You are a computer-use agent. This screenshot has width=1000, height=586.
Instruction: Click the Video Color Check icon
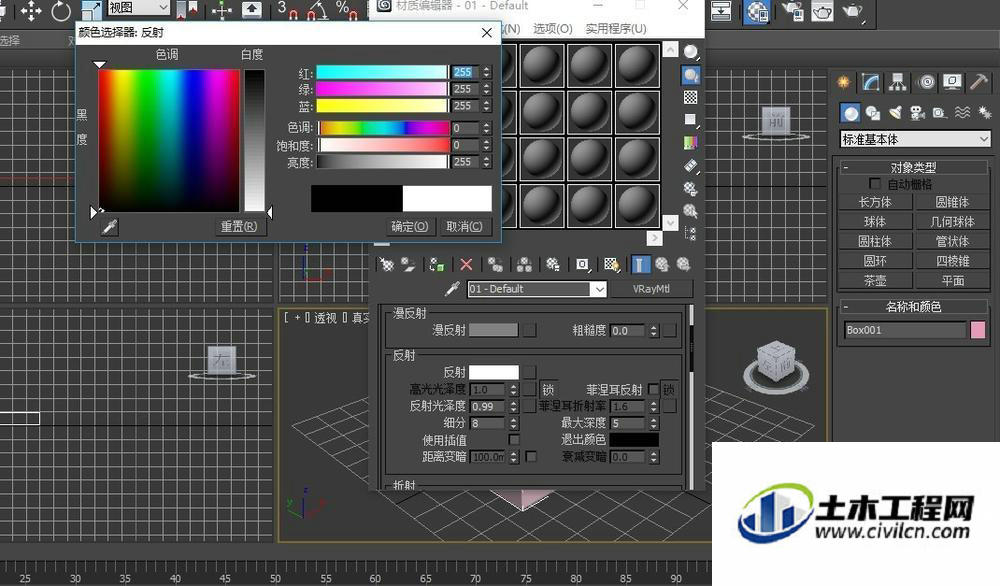pos(691,142)
